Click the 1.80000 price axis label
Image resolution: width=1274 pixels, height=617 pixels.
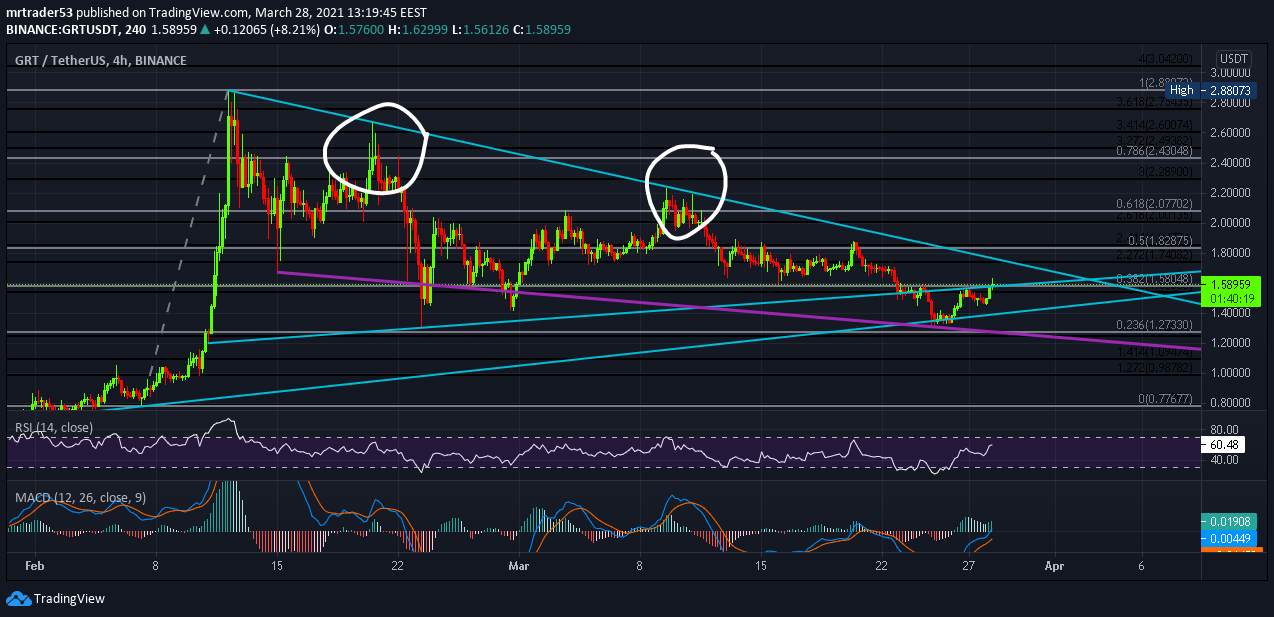pyautogui.click(x=1231, y=253)
